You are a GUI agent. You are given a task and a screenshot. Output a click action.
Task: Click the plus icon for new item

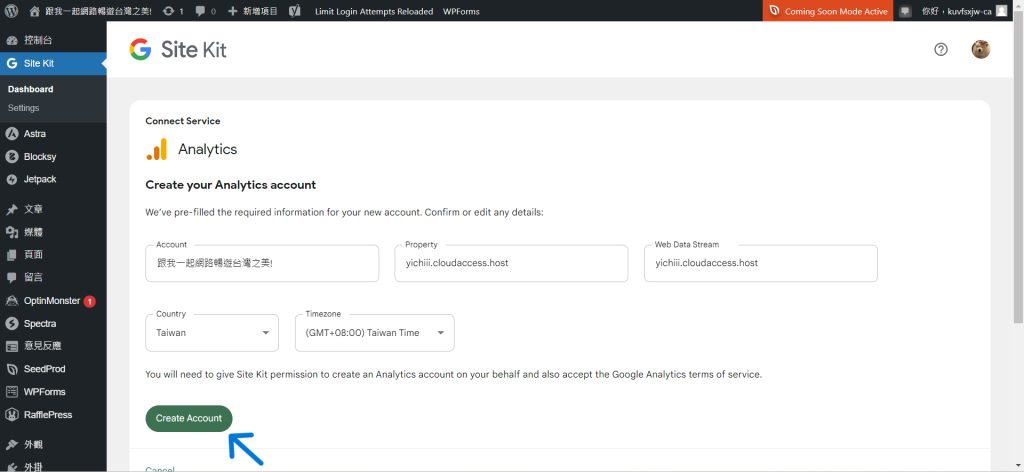(x=232, y=11)
